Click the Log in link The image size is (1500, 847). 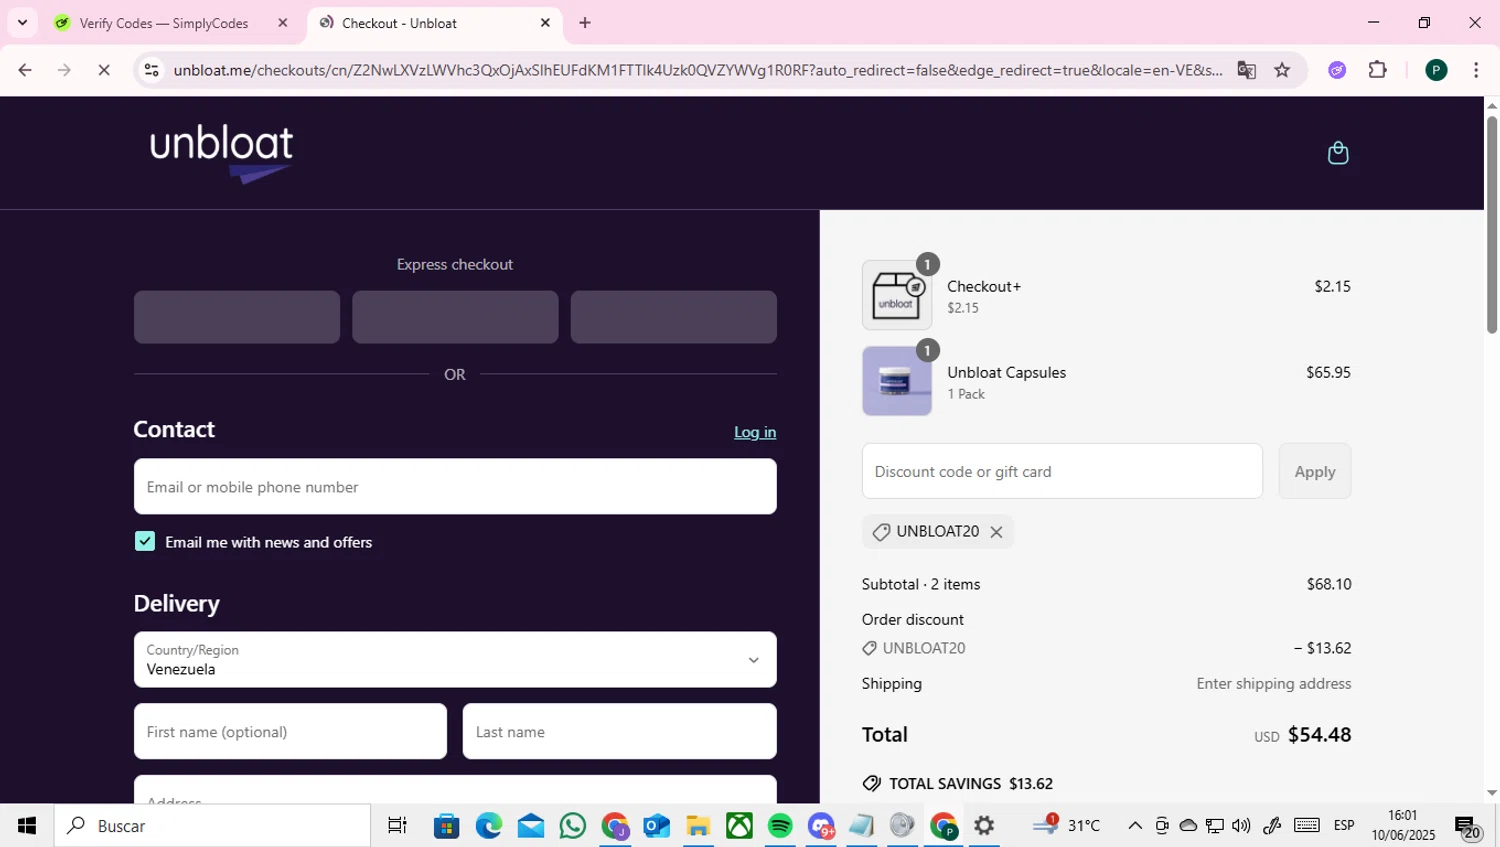point(755,432)
